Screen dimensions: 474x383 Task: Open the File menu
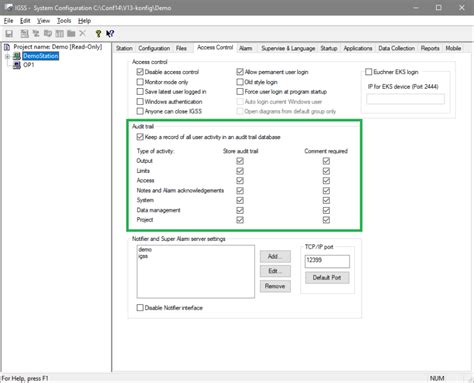point(8,21)
